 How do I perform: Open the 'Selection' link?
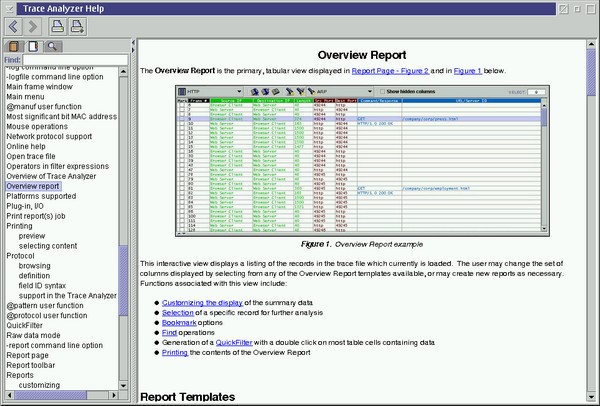pos(178,313)
